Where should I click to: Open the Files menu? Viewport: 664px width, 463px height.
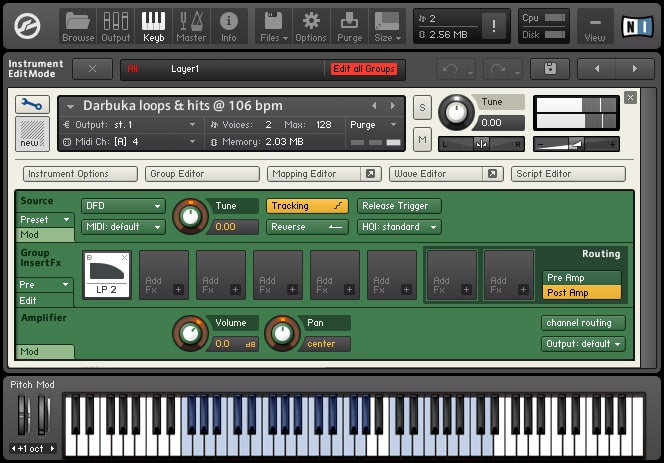[x=274, y=26]
